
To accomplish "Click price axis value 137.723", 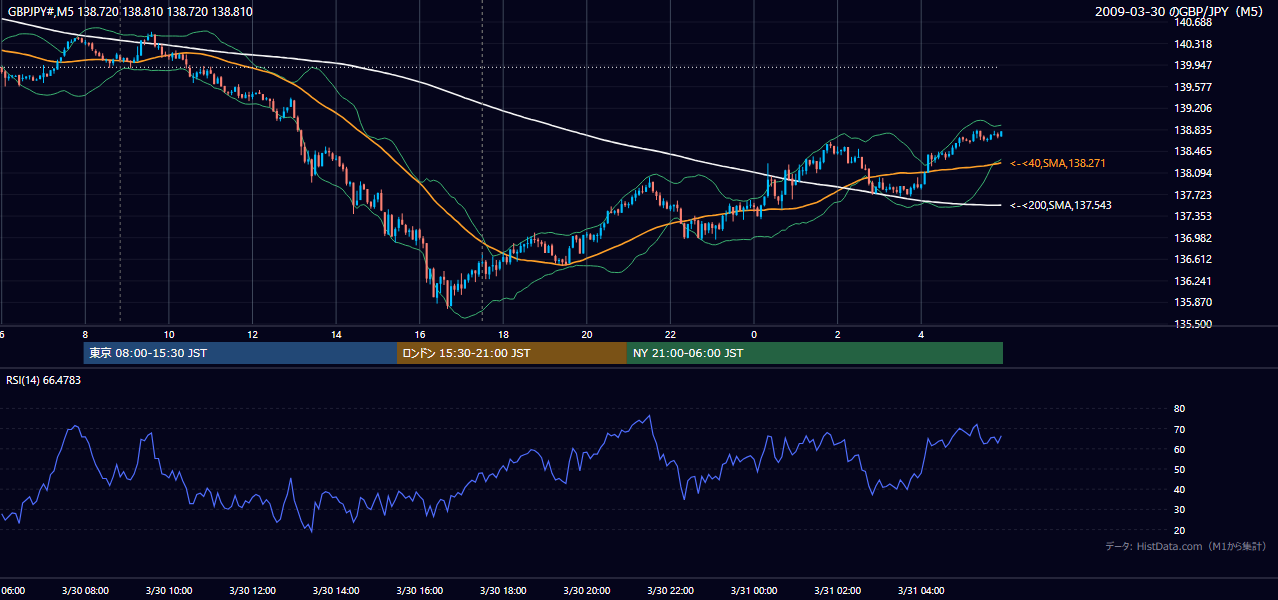I will (x=1194, y=195).
